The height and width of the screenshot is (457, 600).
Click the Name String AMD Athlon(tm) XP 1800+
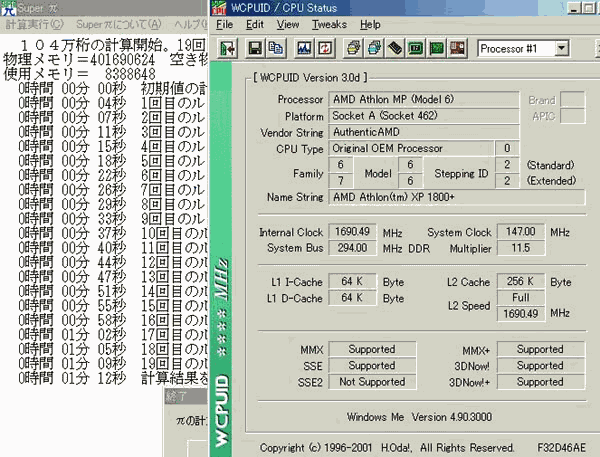pyautogui.click(x=457, y=197)
